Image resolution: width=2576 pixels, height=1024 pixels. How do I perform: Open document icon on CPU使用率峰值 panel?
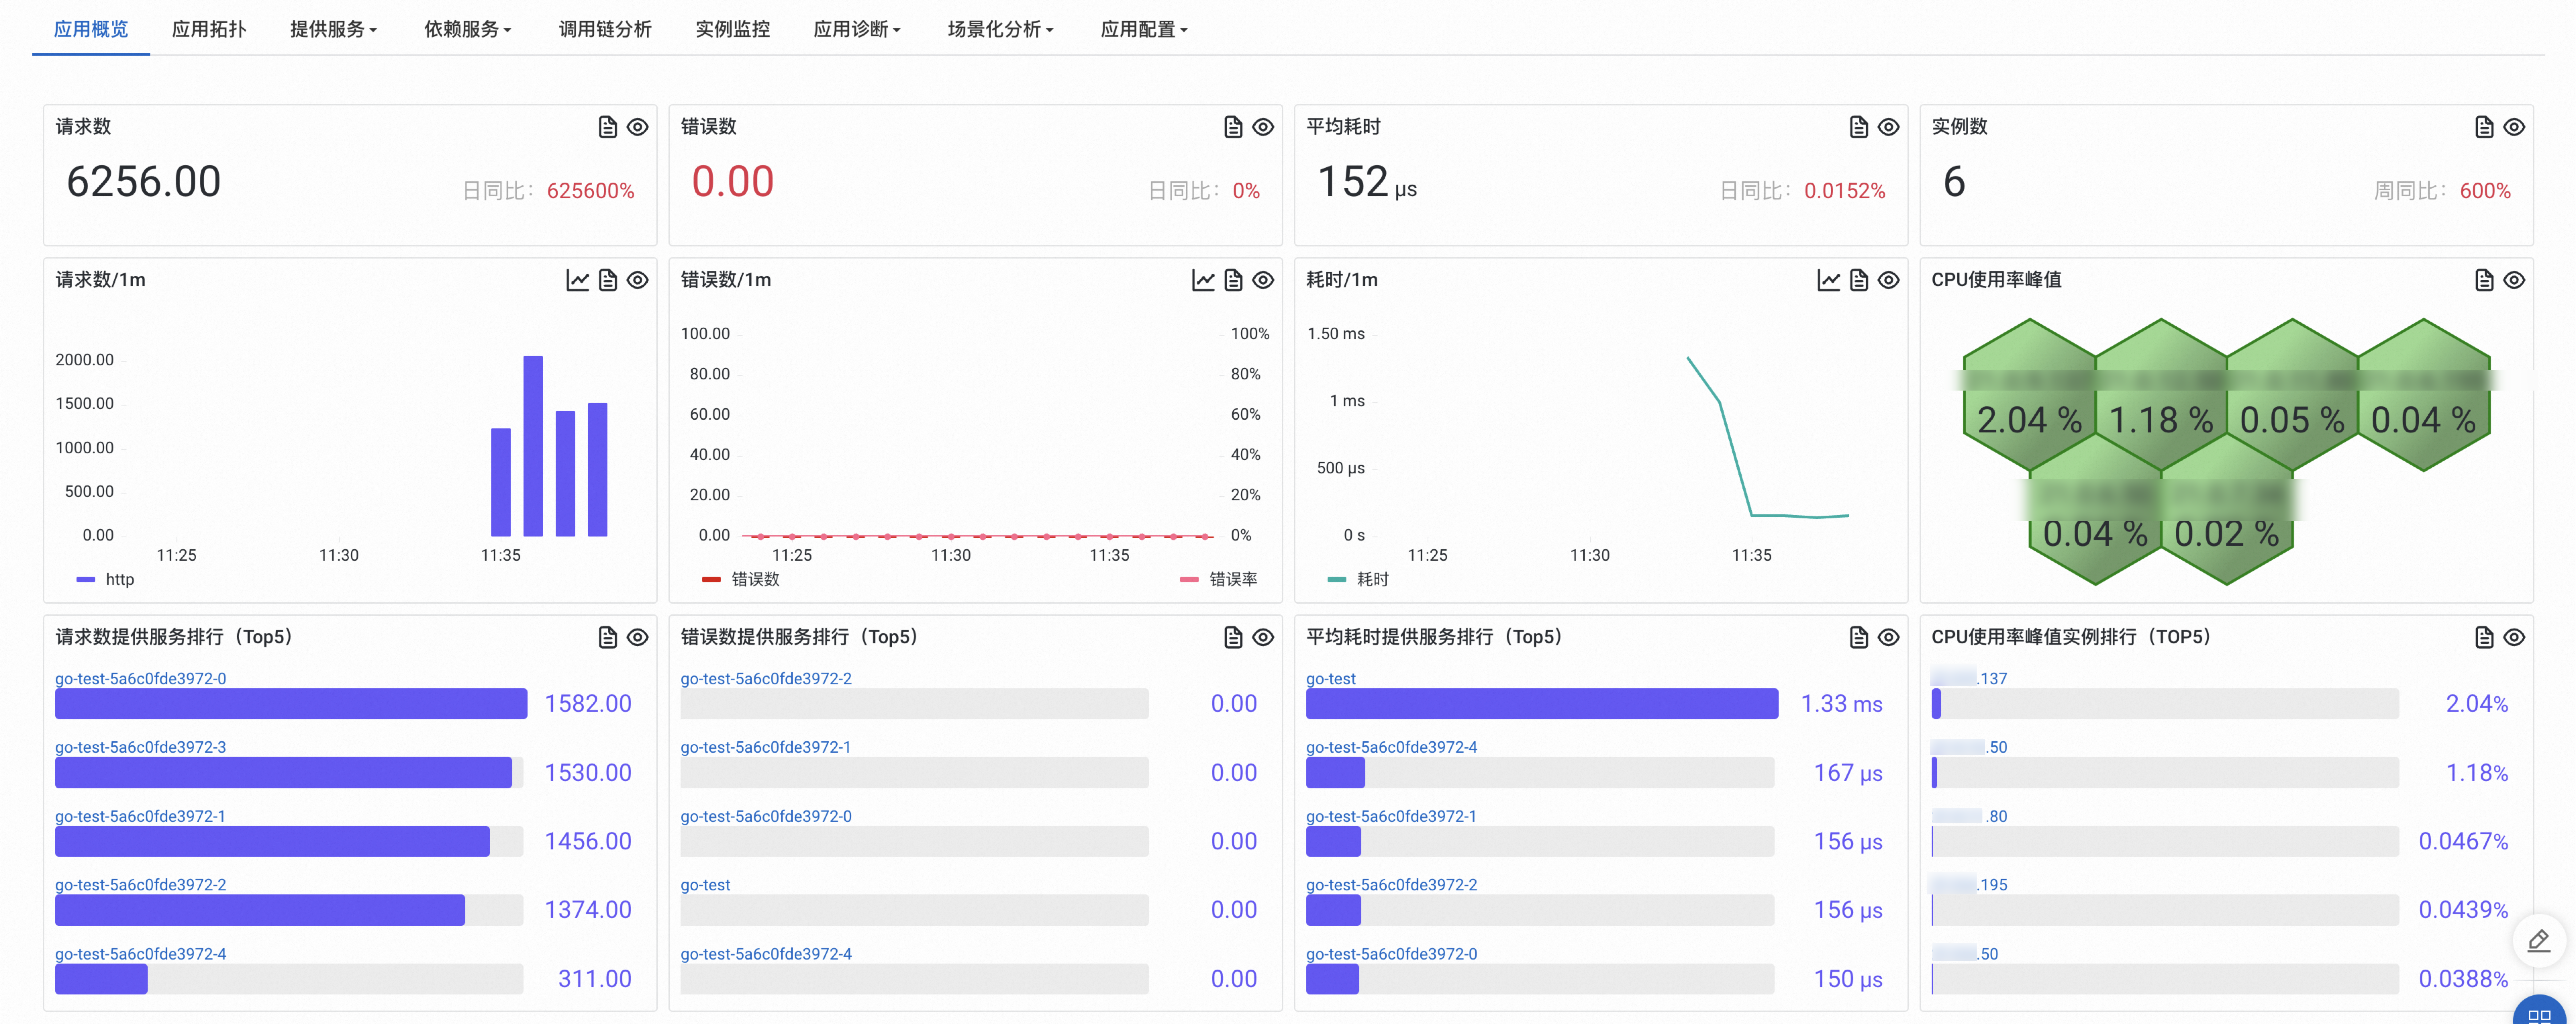click(x=2484, y=280)
